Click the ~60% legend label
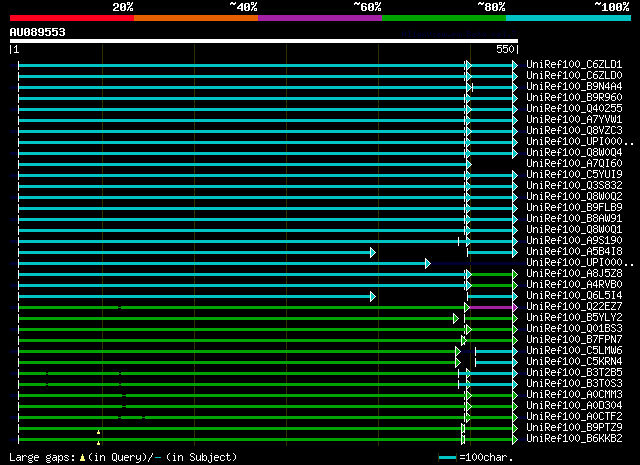The image size is (640, 465). click(367, 7)
